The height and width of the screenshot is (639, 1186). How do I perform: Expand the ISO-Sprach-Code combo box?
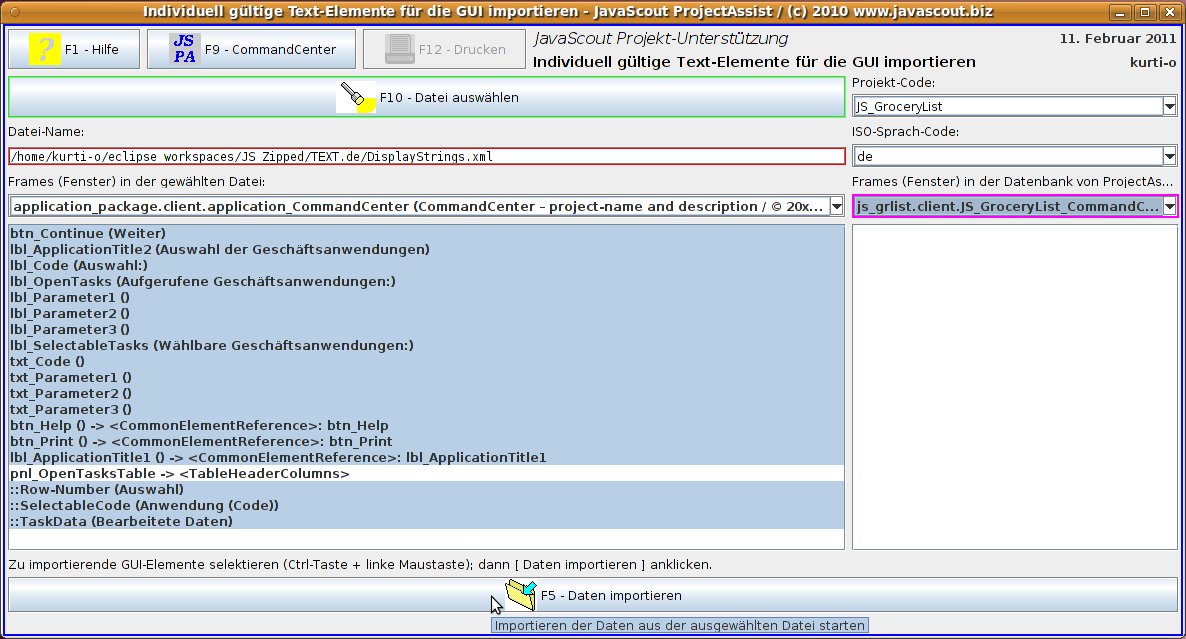1169,156
